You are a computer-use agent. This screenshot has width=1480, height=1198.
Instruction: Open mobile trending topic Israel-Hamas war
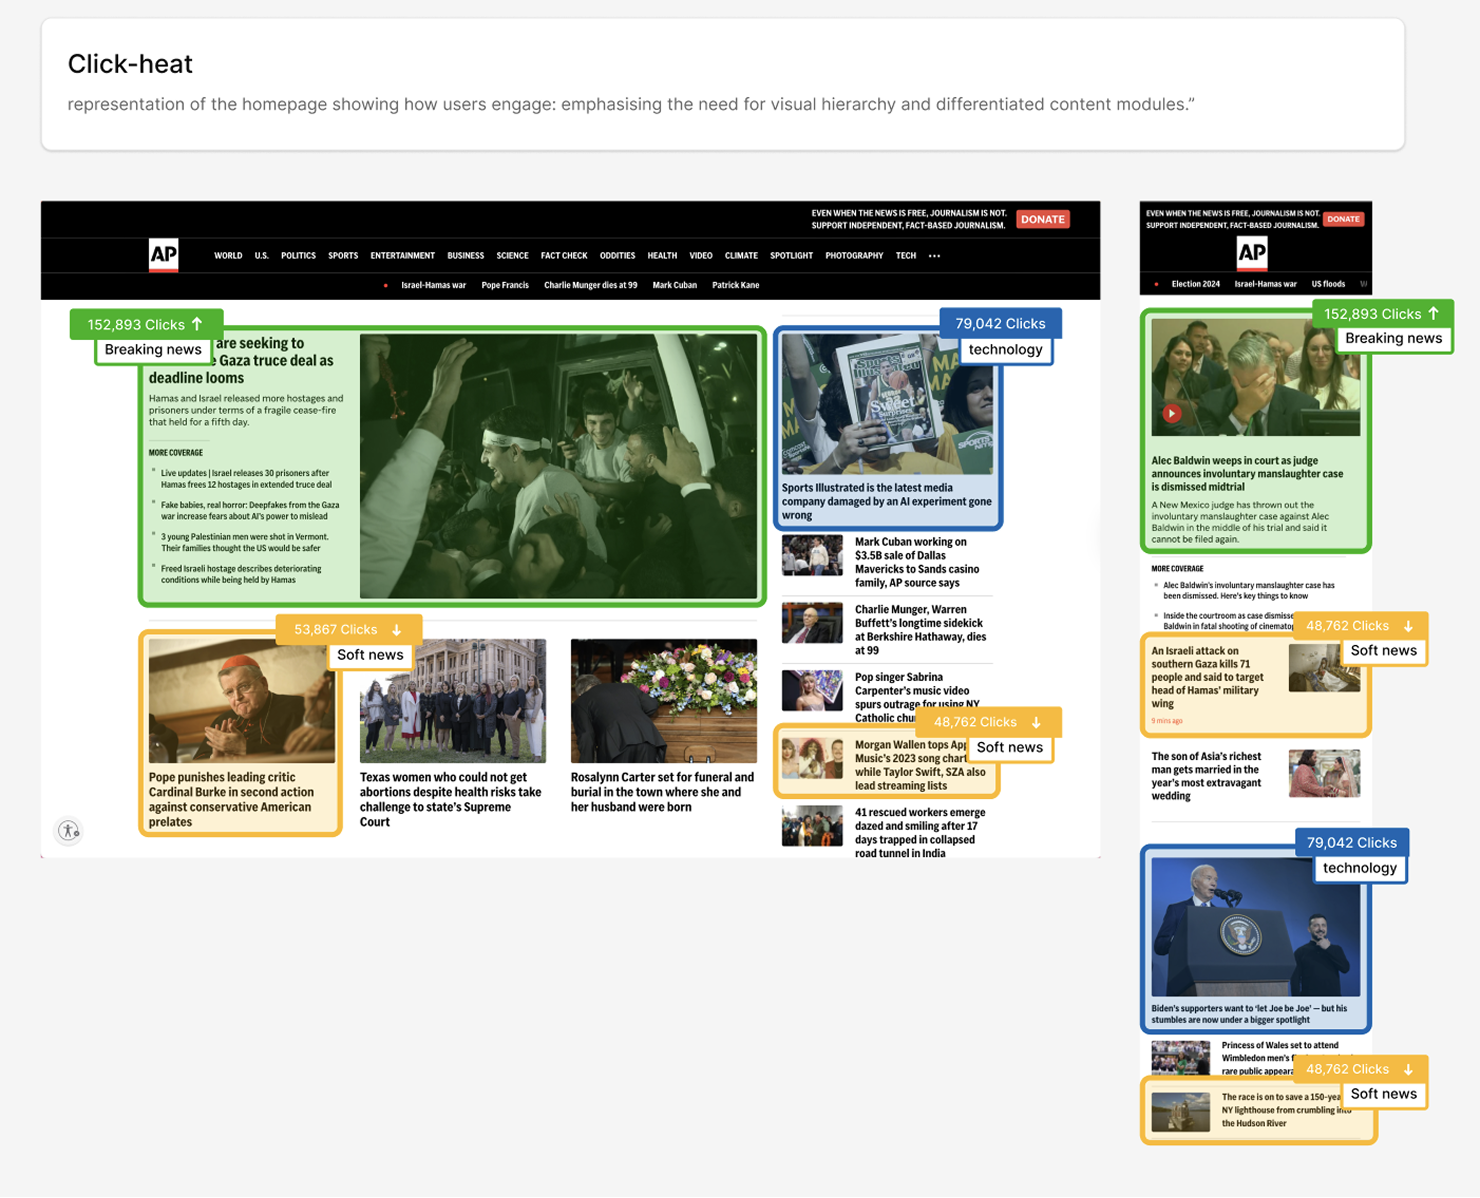(x=1265, y=284)
